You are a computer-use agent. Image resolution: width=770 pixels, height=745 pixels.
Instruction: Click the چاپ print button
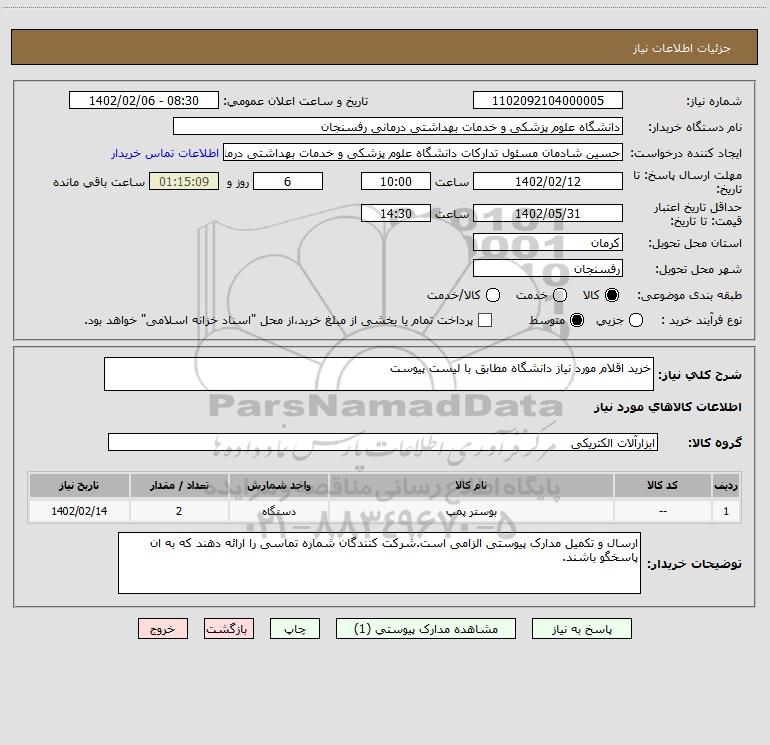point(295,629)
